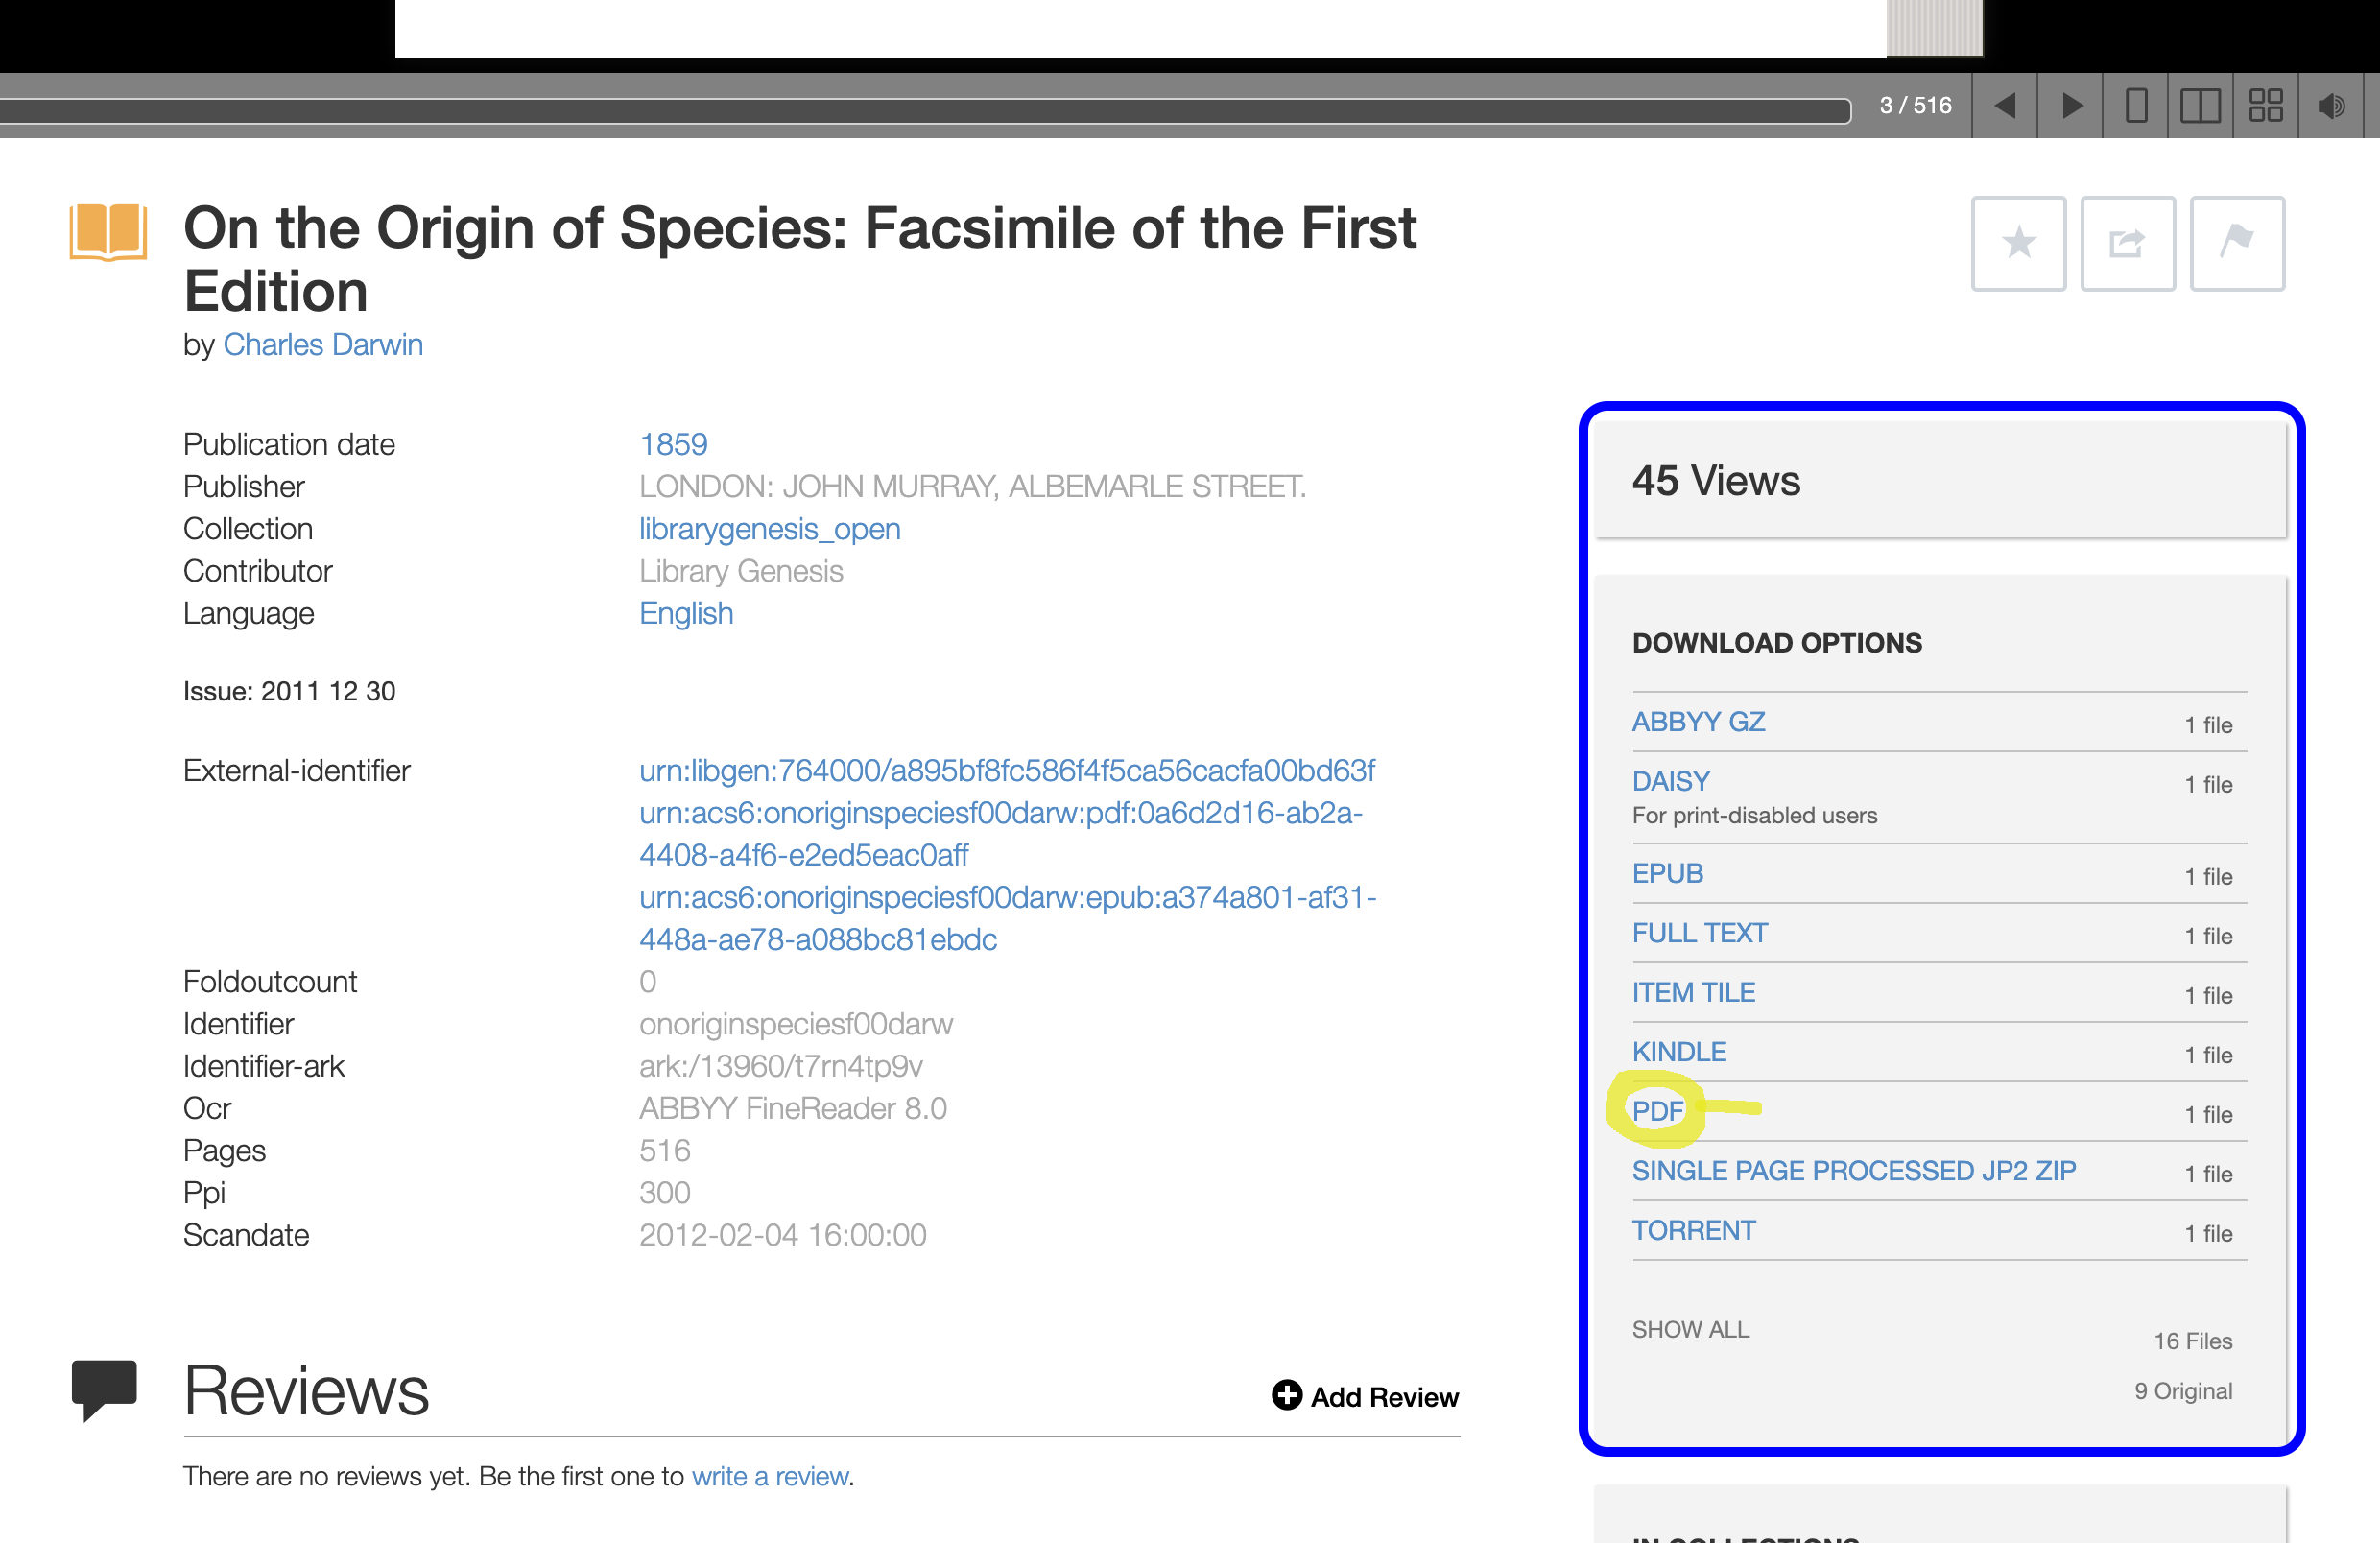Download the PDF file option
2380x1543 pixels.
tap(1657, 1110)
